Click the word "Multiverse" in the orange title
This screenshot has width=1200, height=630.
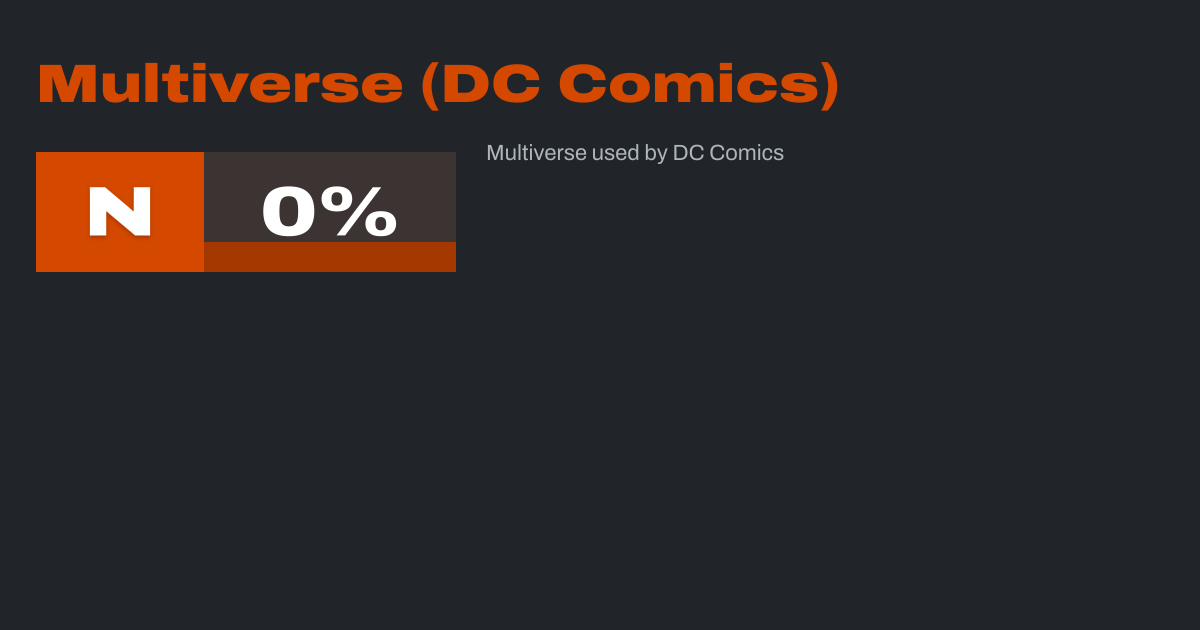220,85
